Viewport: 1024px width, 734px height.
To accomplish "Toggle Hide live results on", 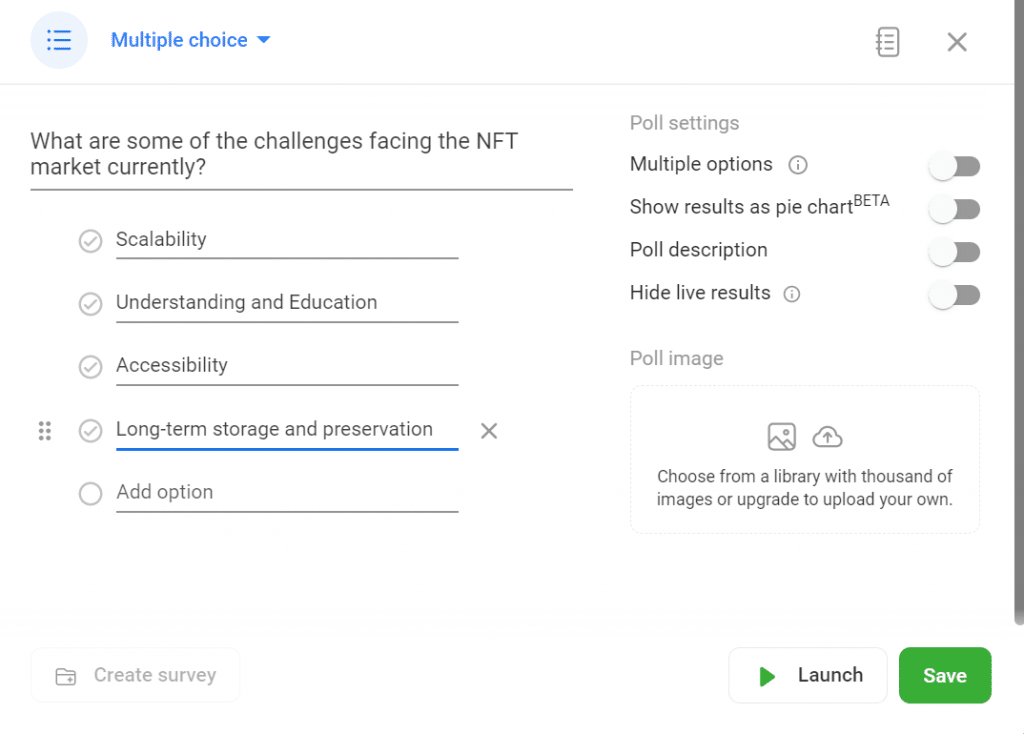I will tap(954, 295).
